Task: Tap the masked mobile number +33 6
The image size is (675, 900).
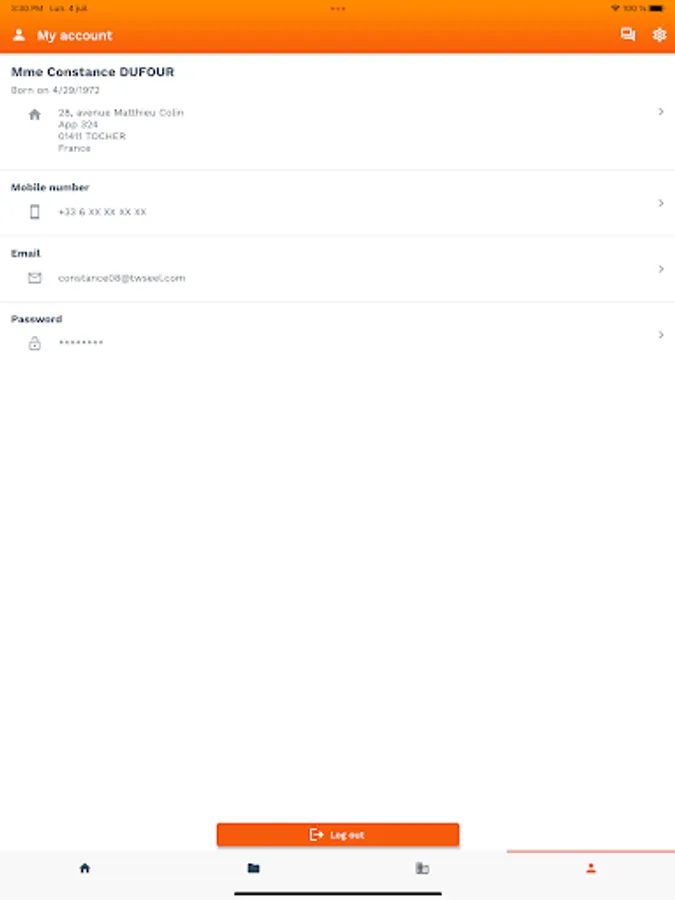Action: (x=102, y=212)
